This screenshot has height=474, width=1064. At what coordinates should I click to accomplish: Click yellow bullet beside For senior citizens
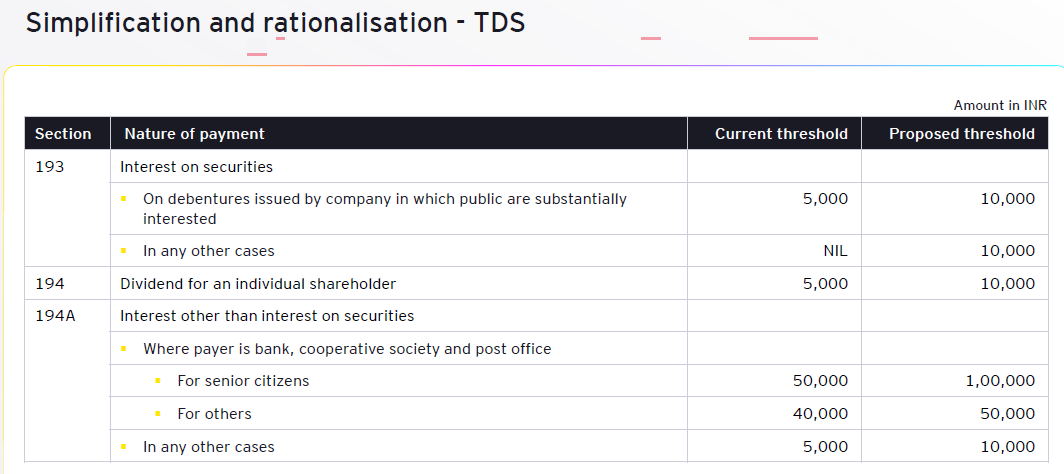[157, 381]
